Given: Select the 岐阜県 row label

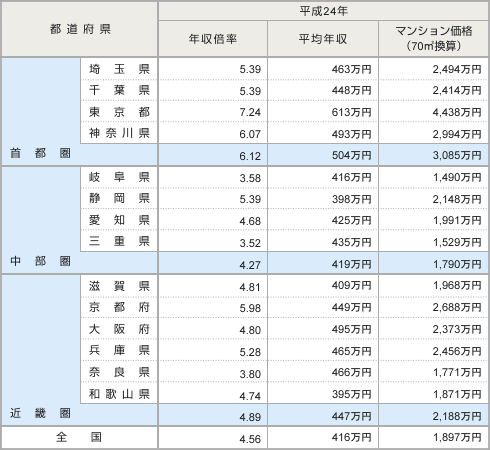Looking at the screenshot, I should click(x=119, y=177).
